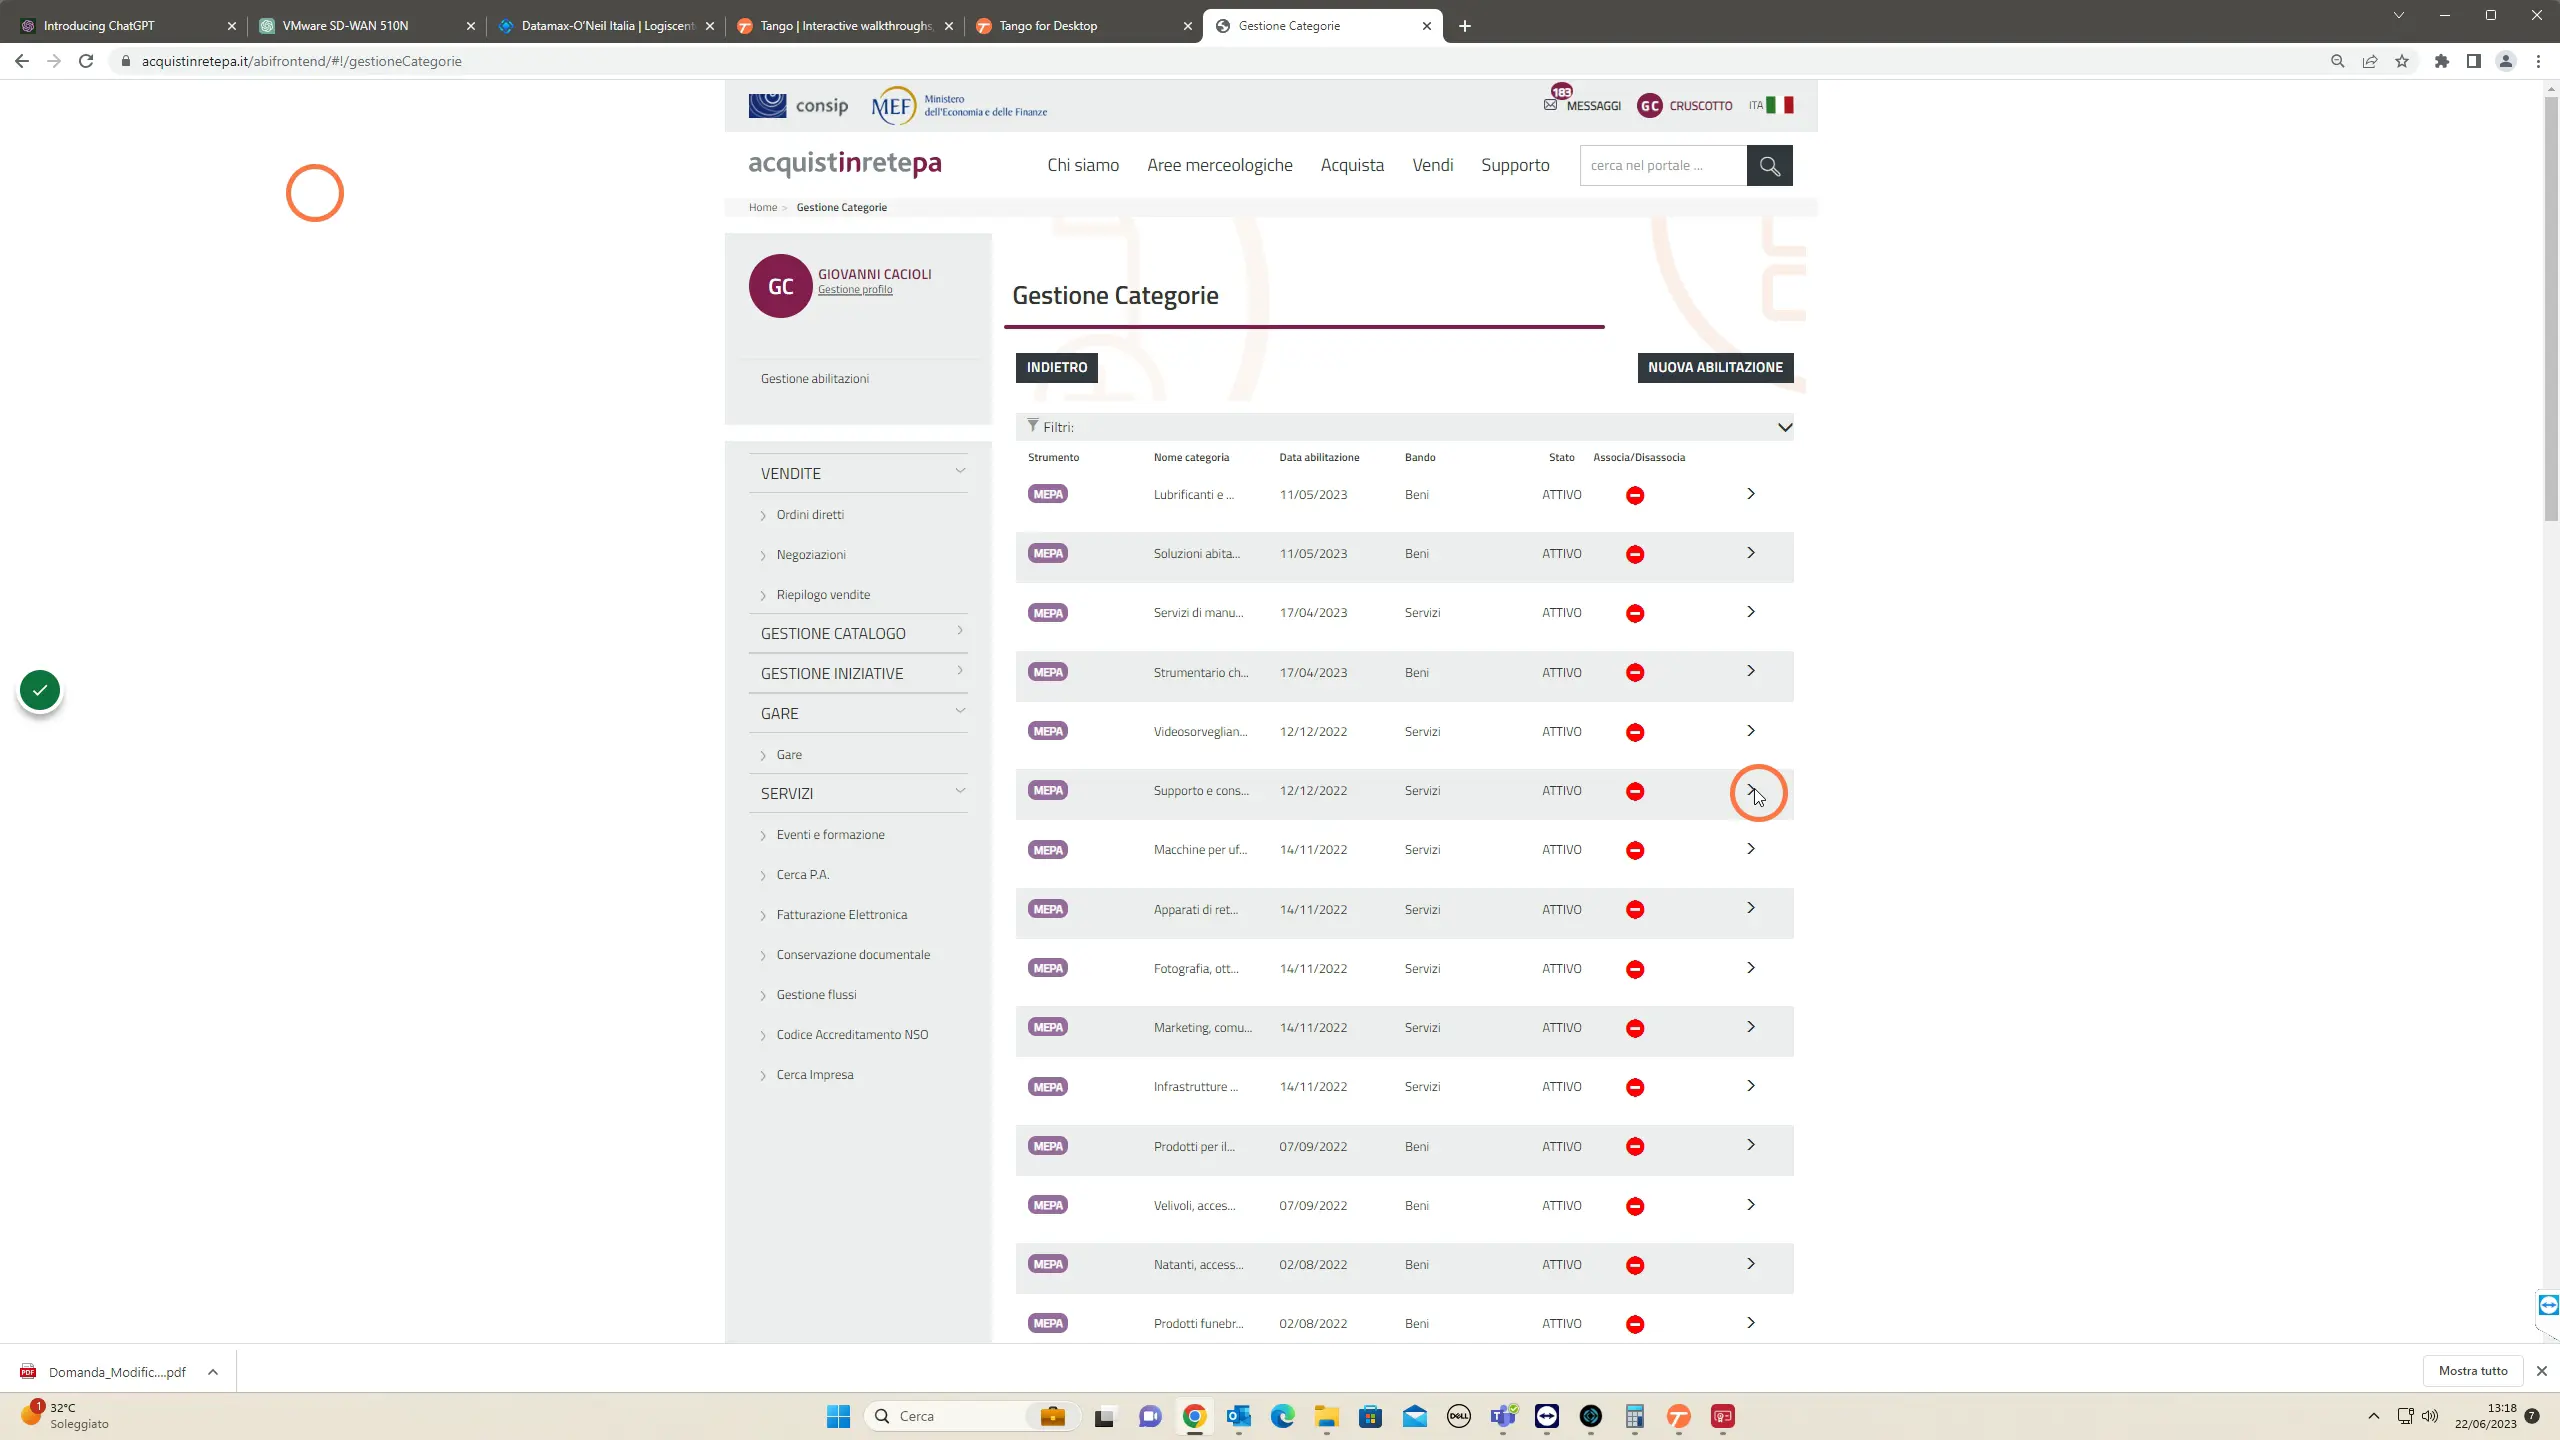
Task: Open Ordini diretti in sidebar
Action: (810, 515)
